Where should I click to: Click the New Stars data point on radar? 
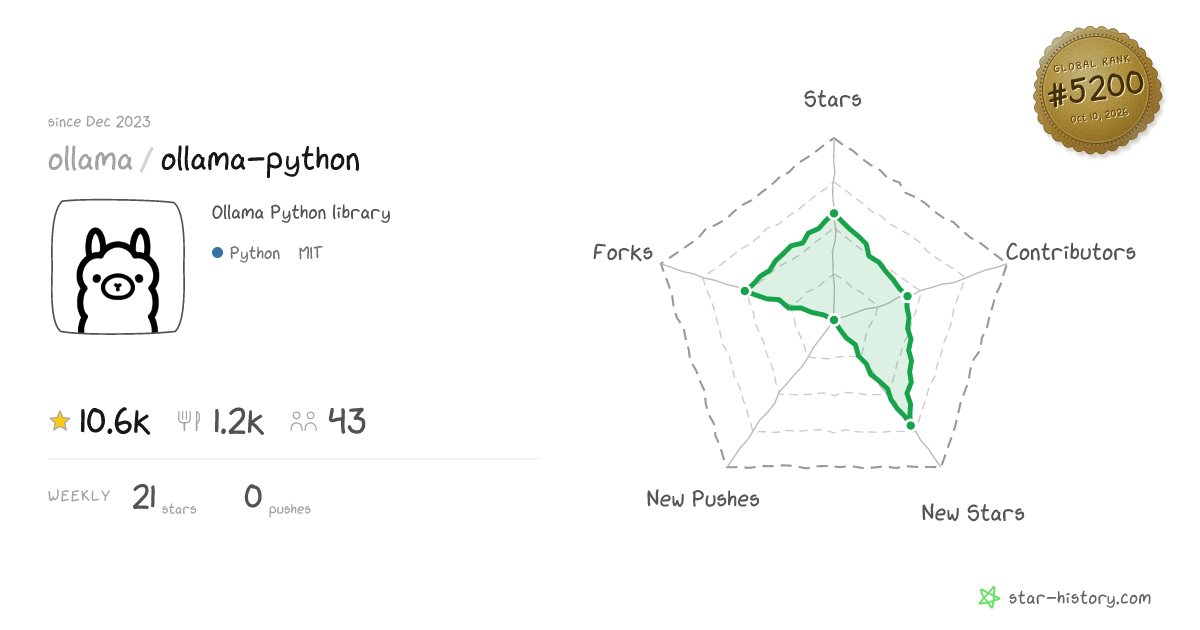[910, 425]
